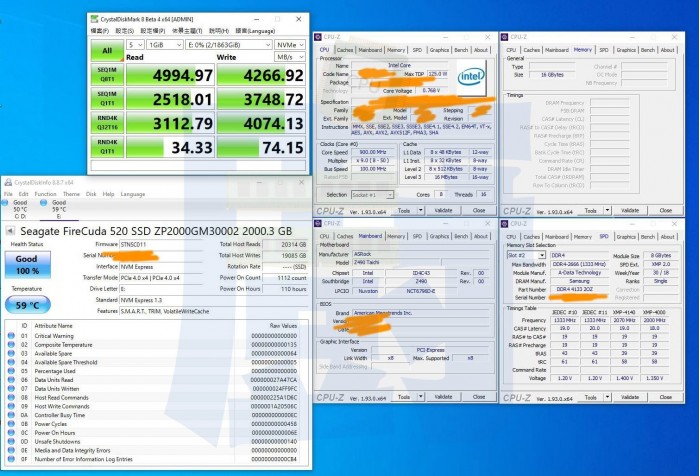Click the Good 100% health status badge
This screenshot has height=476, width=700.
coord(26,262)
